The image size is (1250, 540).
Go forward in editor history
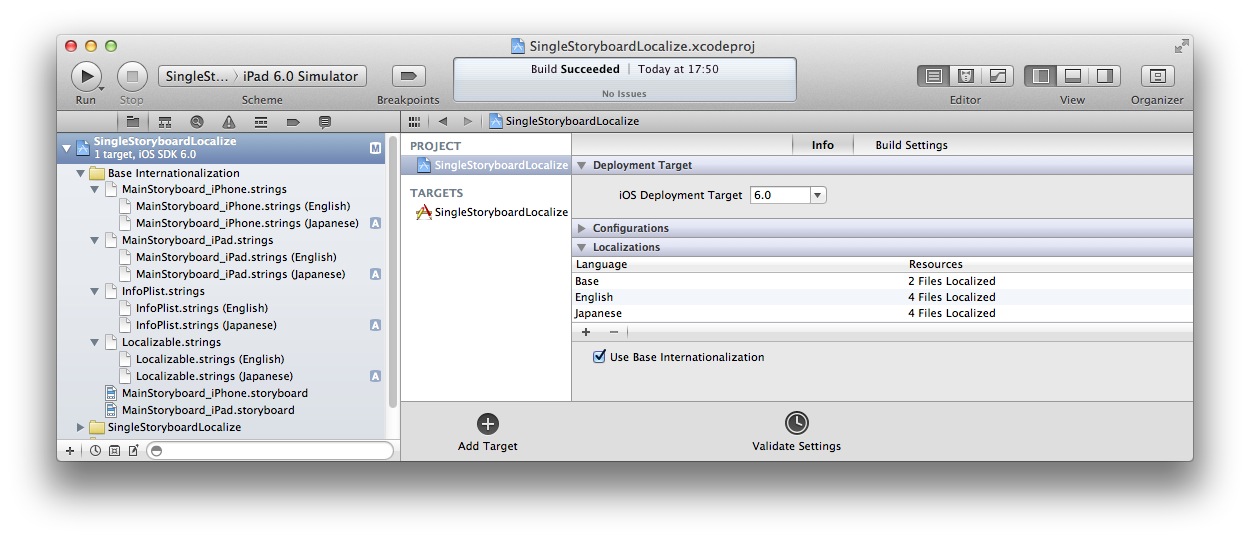(467, 121)
